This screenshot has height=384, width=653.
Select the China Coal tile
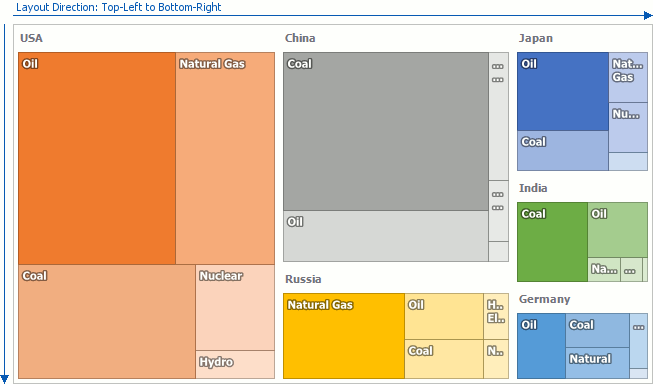386,131
